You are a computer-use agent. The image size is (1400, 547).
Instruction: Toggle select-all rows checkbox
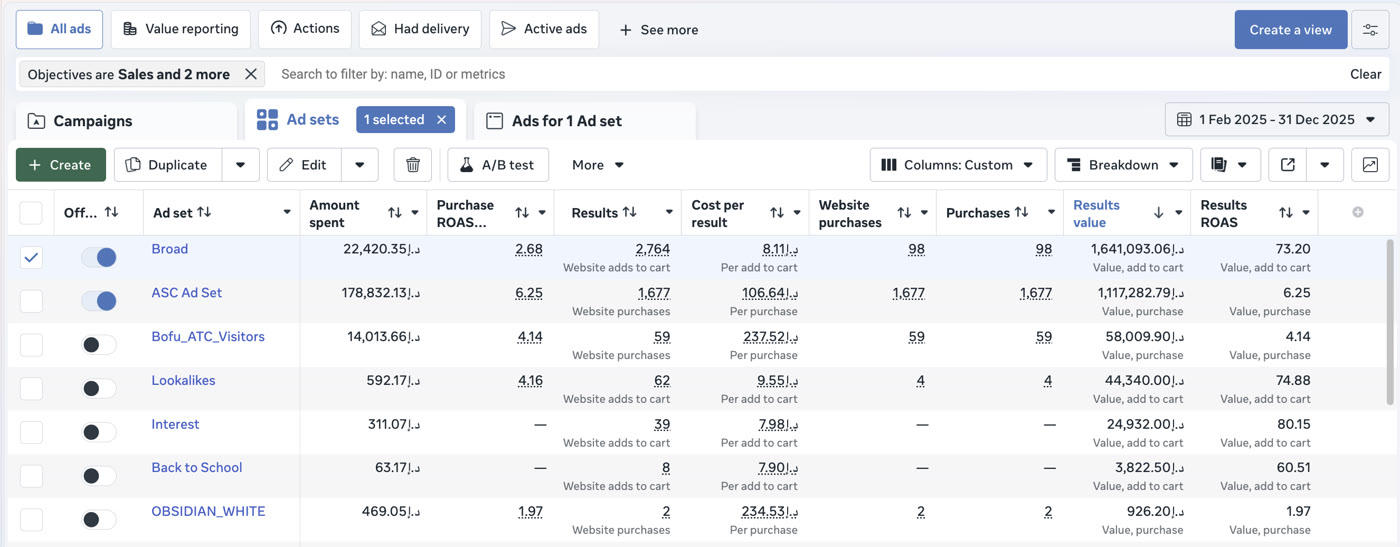point(31,212)
